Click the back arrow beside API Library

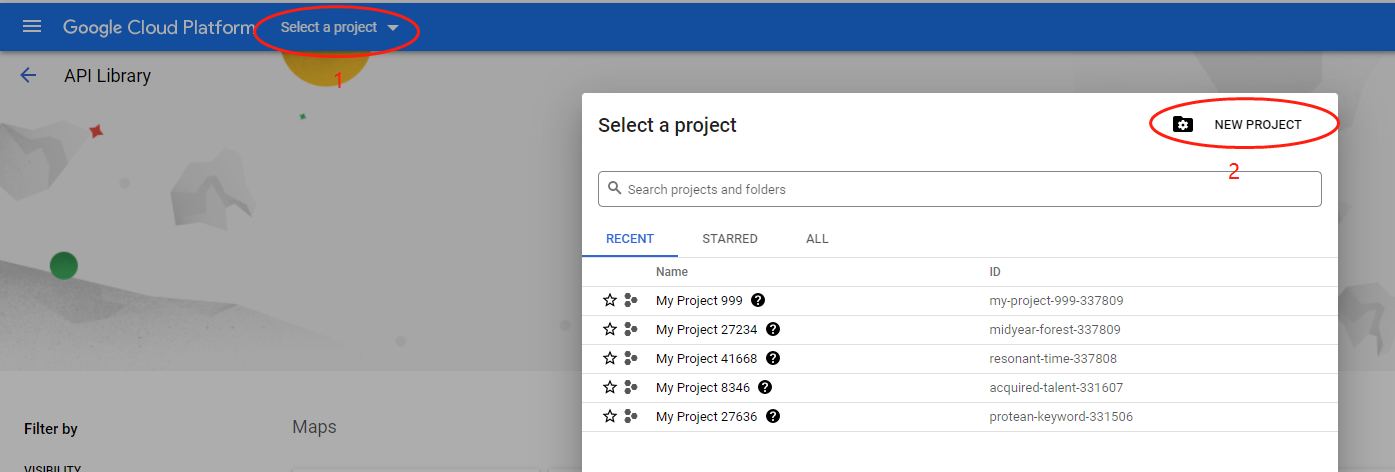(28, 76)
